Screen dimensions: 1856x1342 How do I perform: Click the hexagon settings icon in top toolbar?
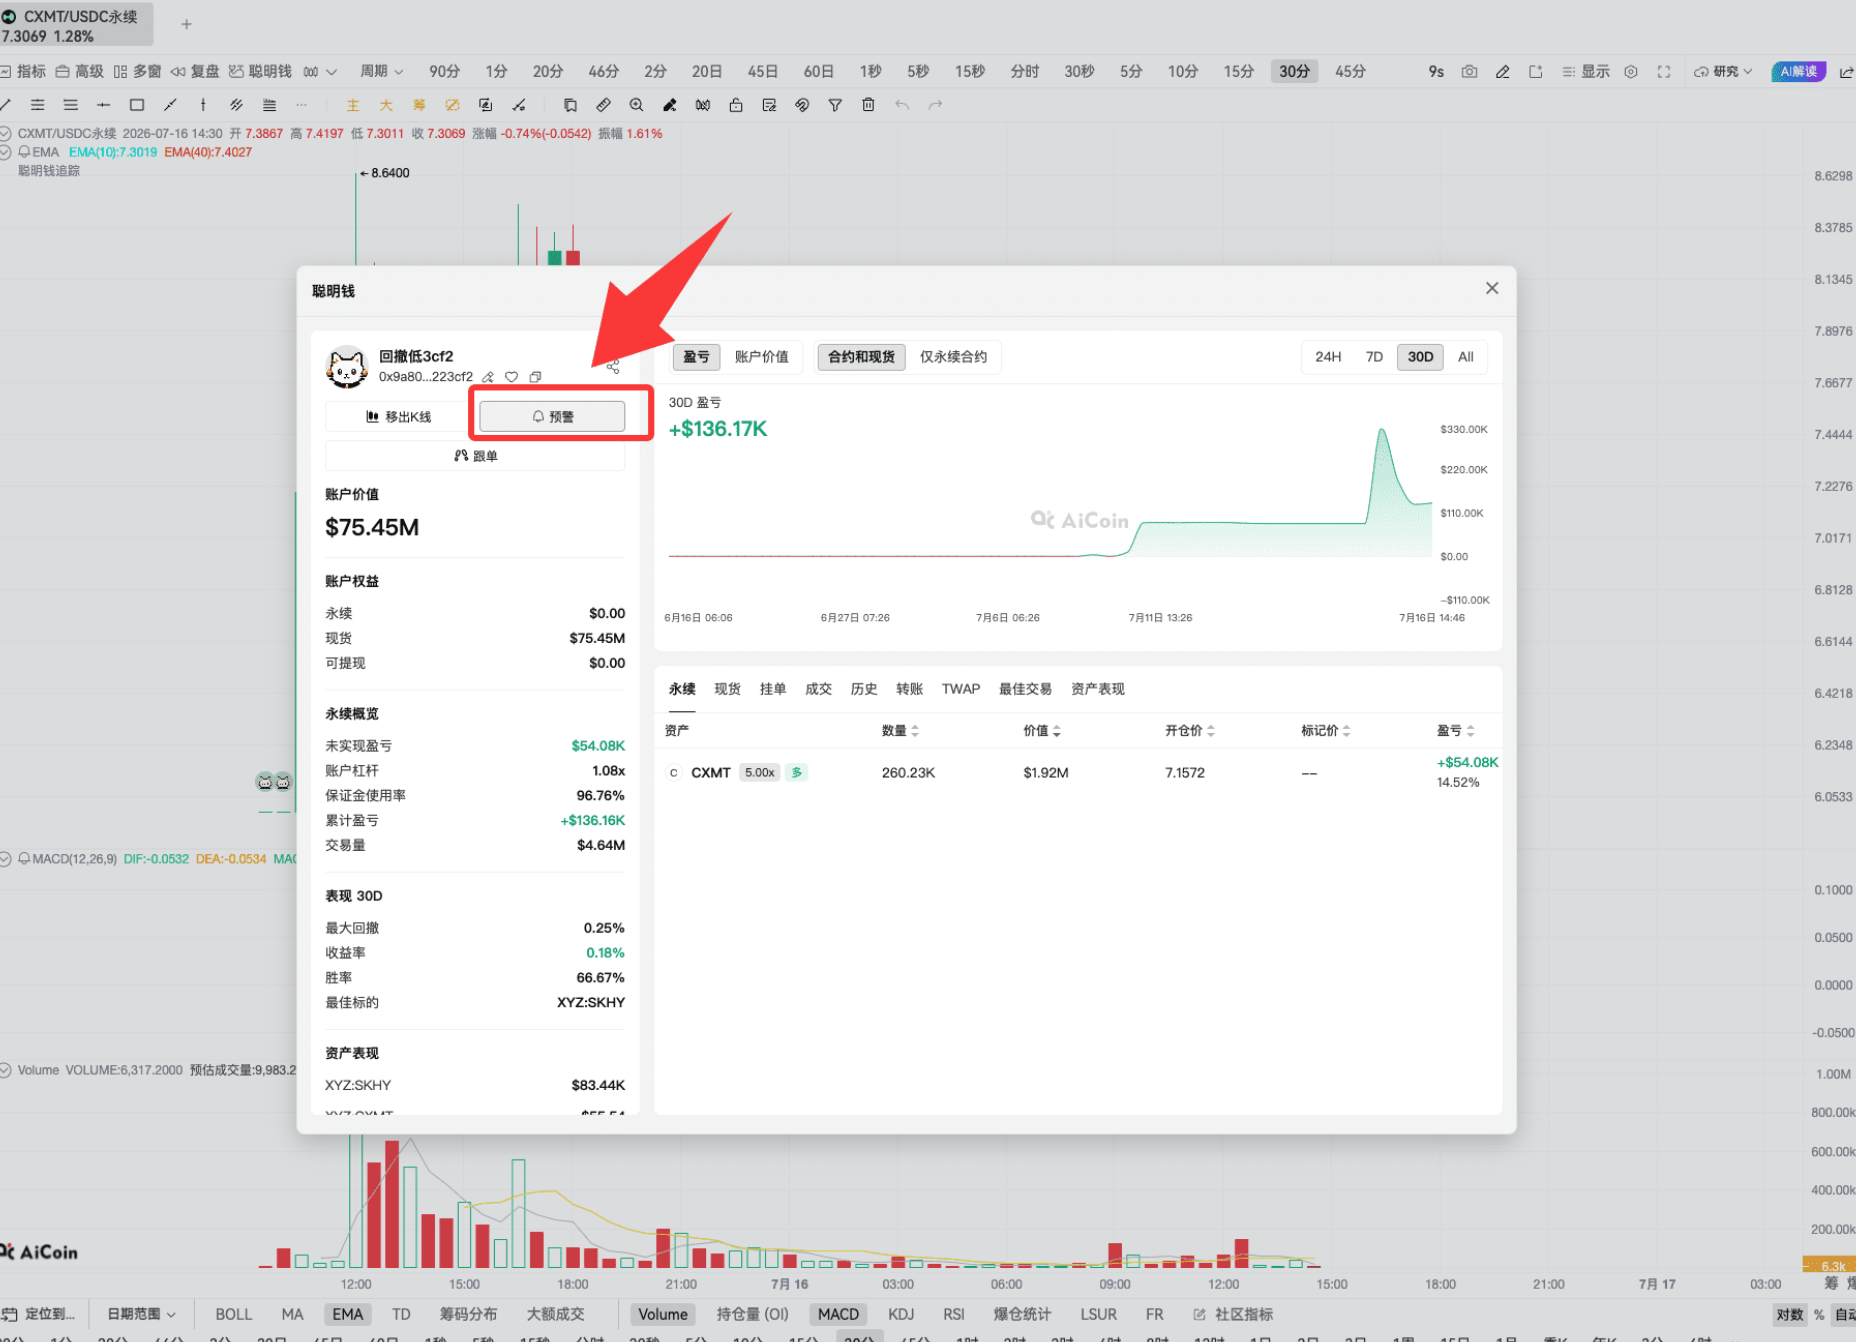[1631, 71]
